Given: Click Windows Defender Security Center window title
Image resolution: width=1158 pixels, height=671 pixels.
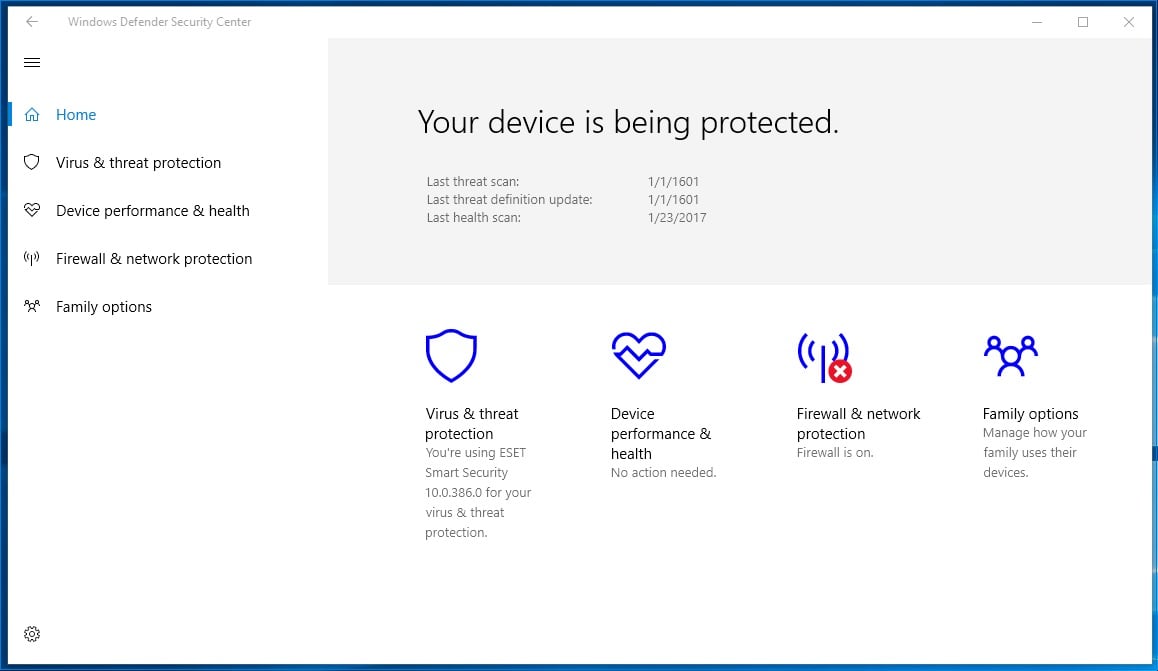Looking at the screenshot, I should (160, 22).
